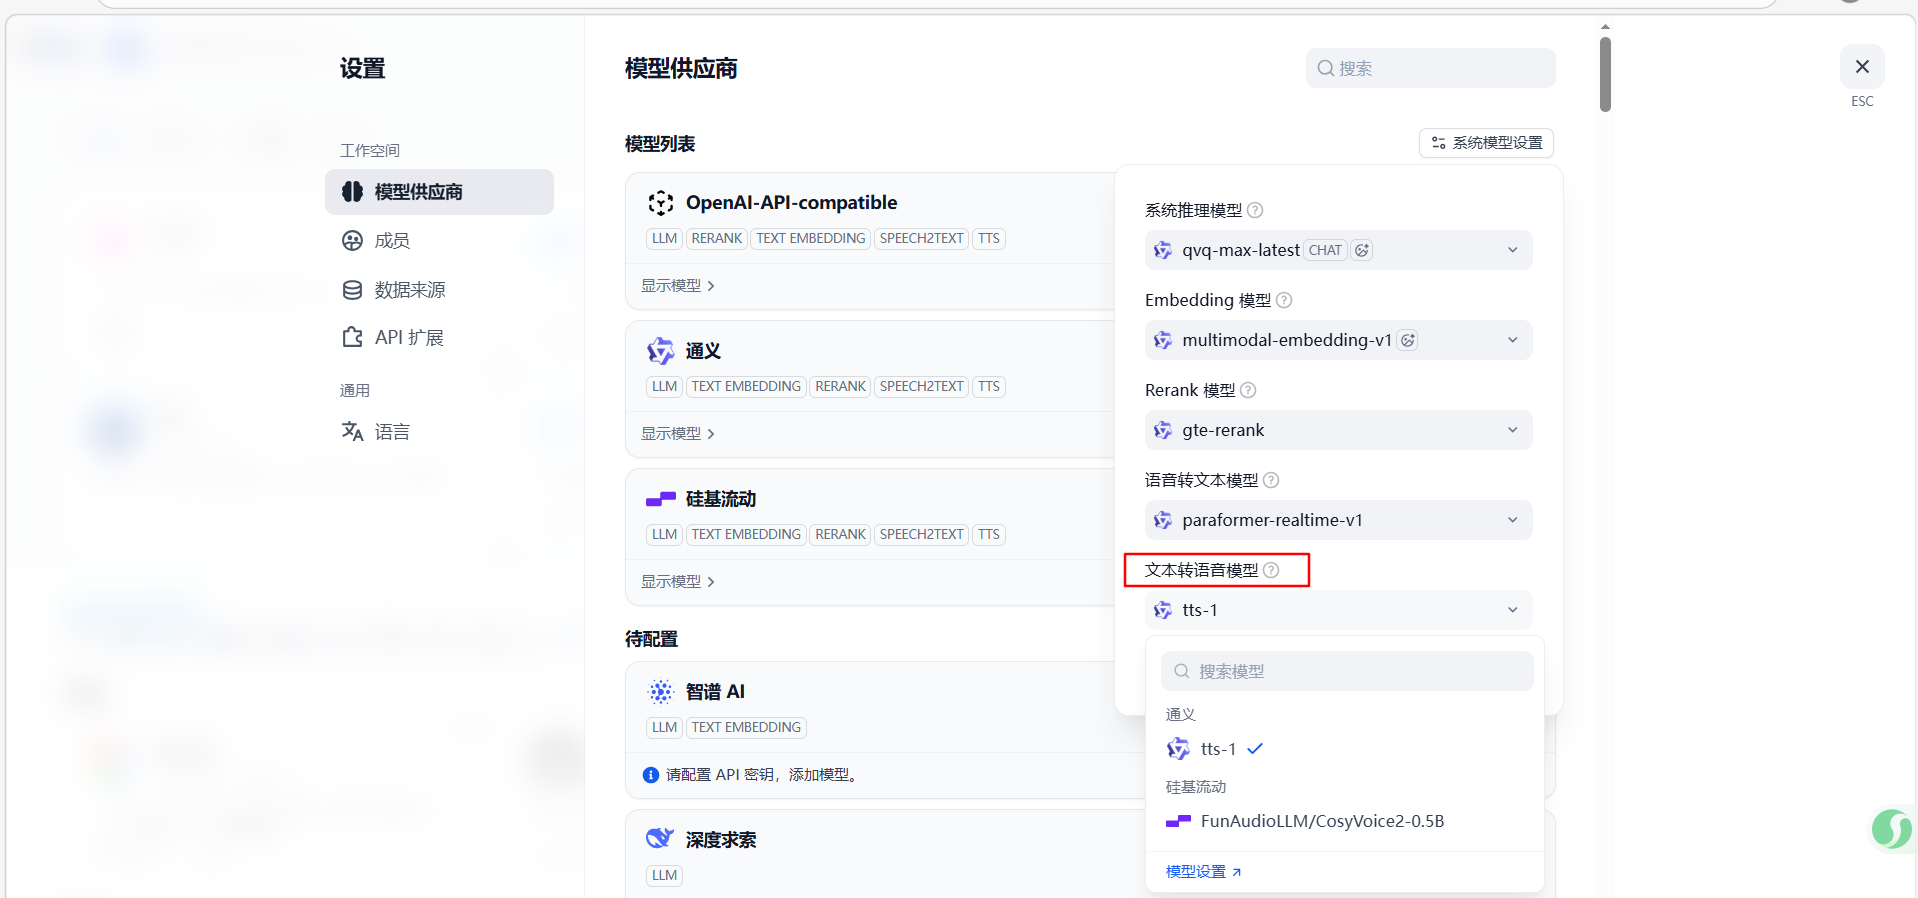The height and width of the screenshot is (898, 1918).
Task: Click the TEXT EMBEDDING tag under 智谱 AI
Action: coord(746,728)
